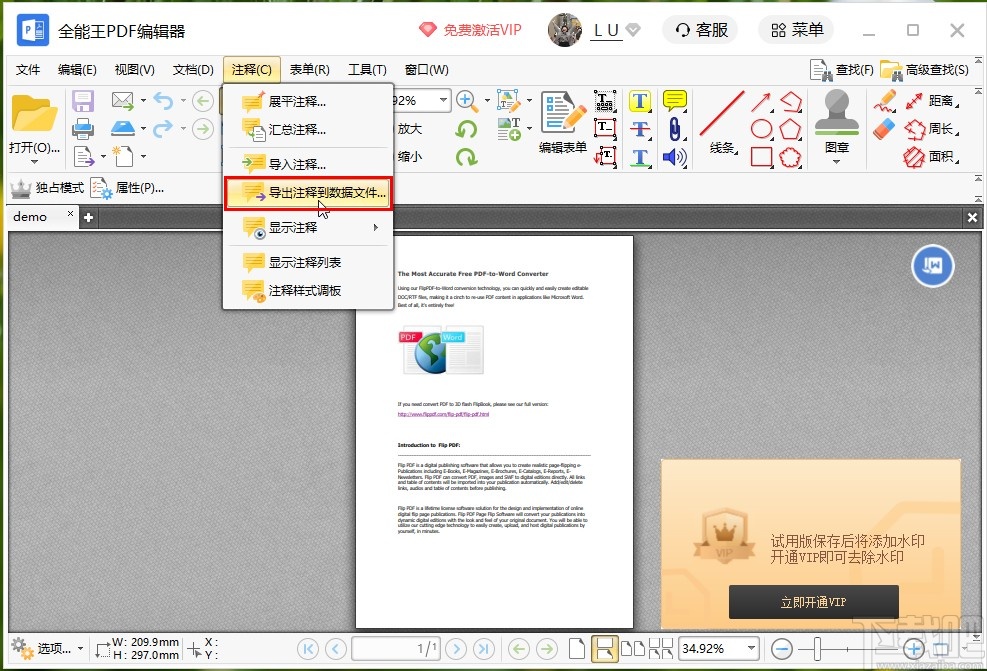The width and height of the screenshot is (987, 671).
Task: Select the paperclip file attachment tool
Action: point(674,129)
